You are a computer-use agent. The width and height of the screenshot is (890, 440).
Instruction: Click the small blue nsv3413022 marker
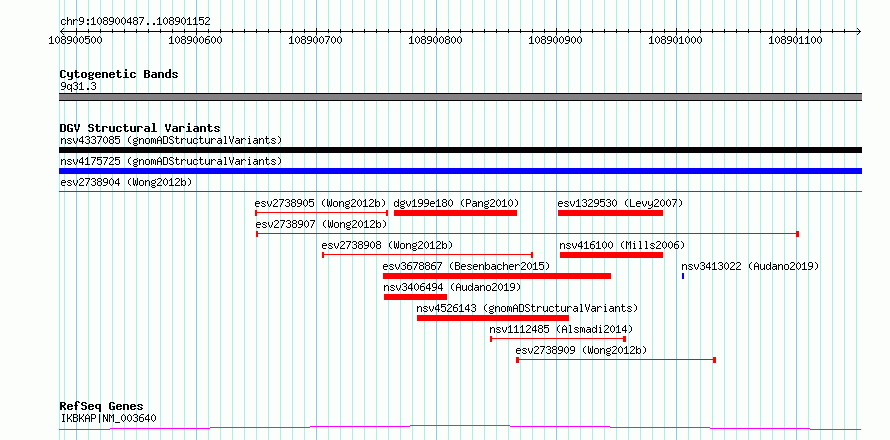(x=683, y=276)
